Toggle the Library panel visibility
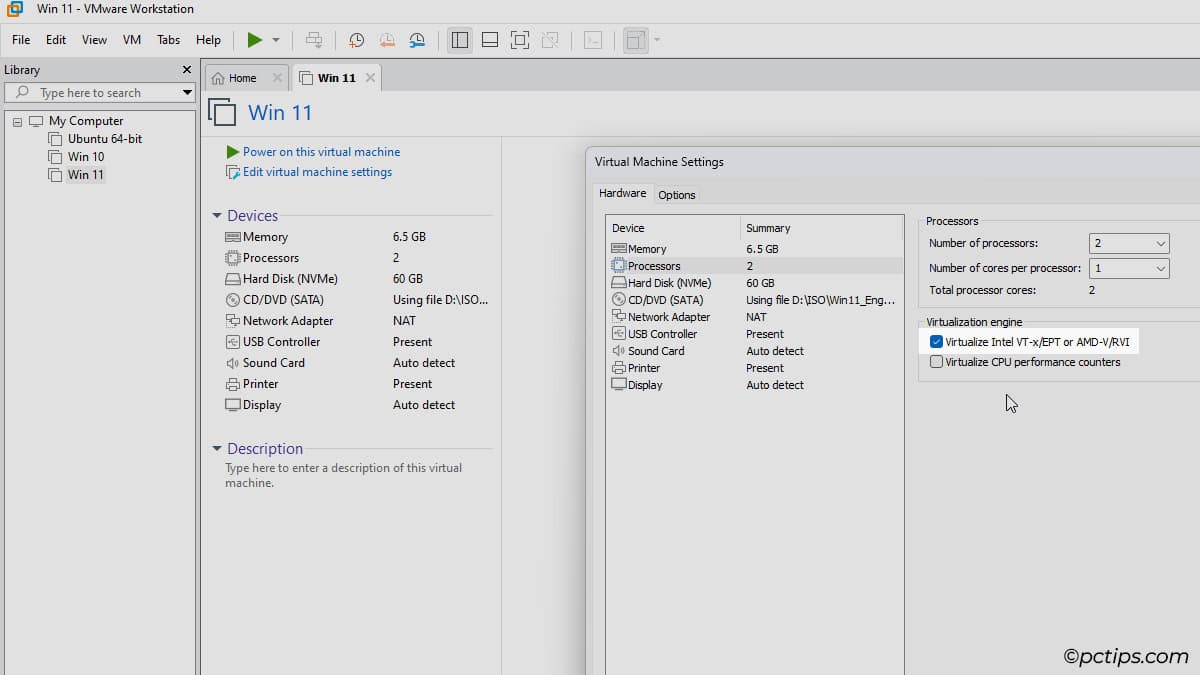Viewport: 1200px width, 675px height. click(459, 40)
